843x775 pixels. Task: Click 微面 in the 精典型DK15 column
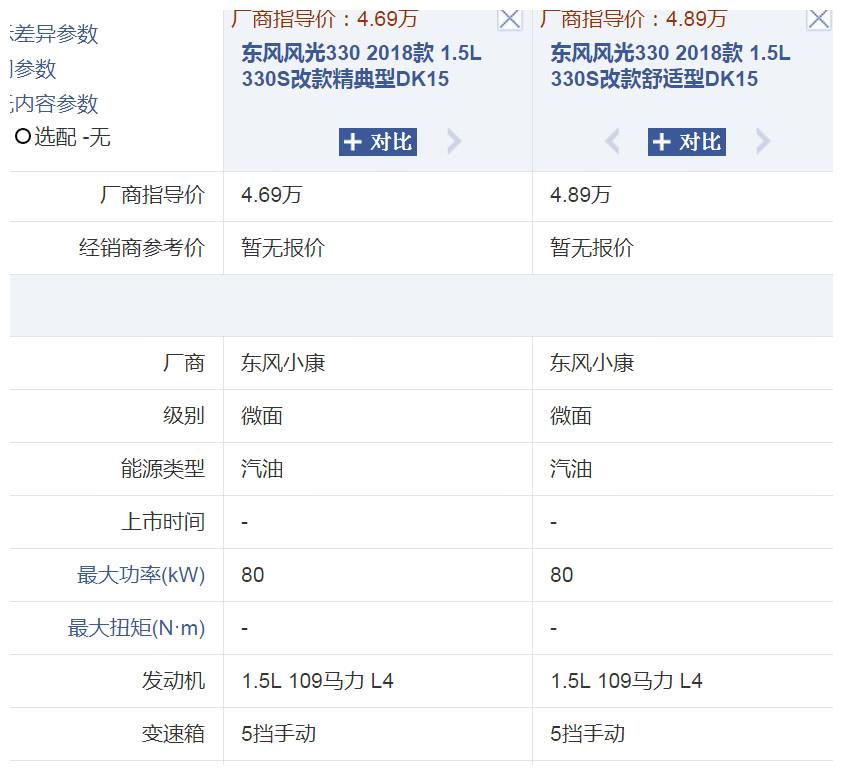tap(262, 416)
